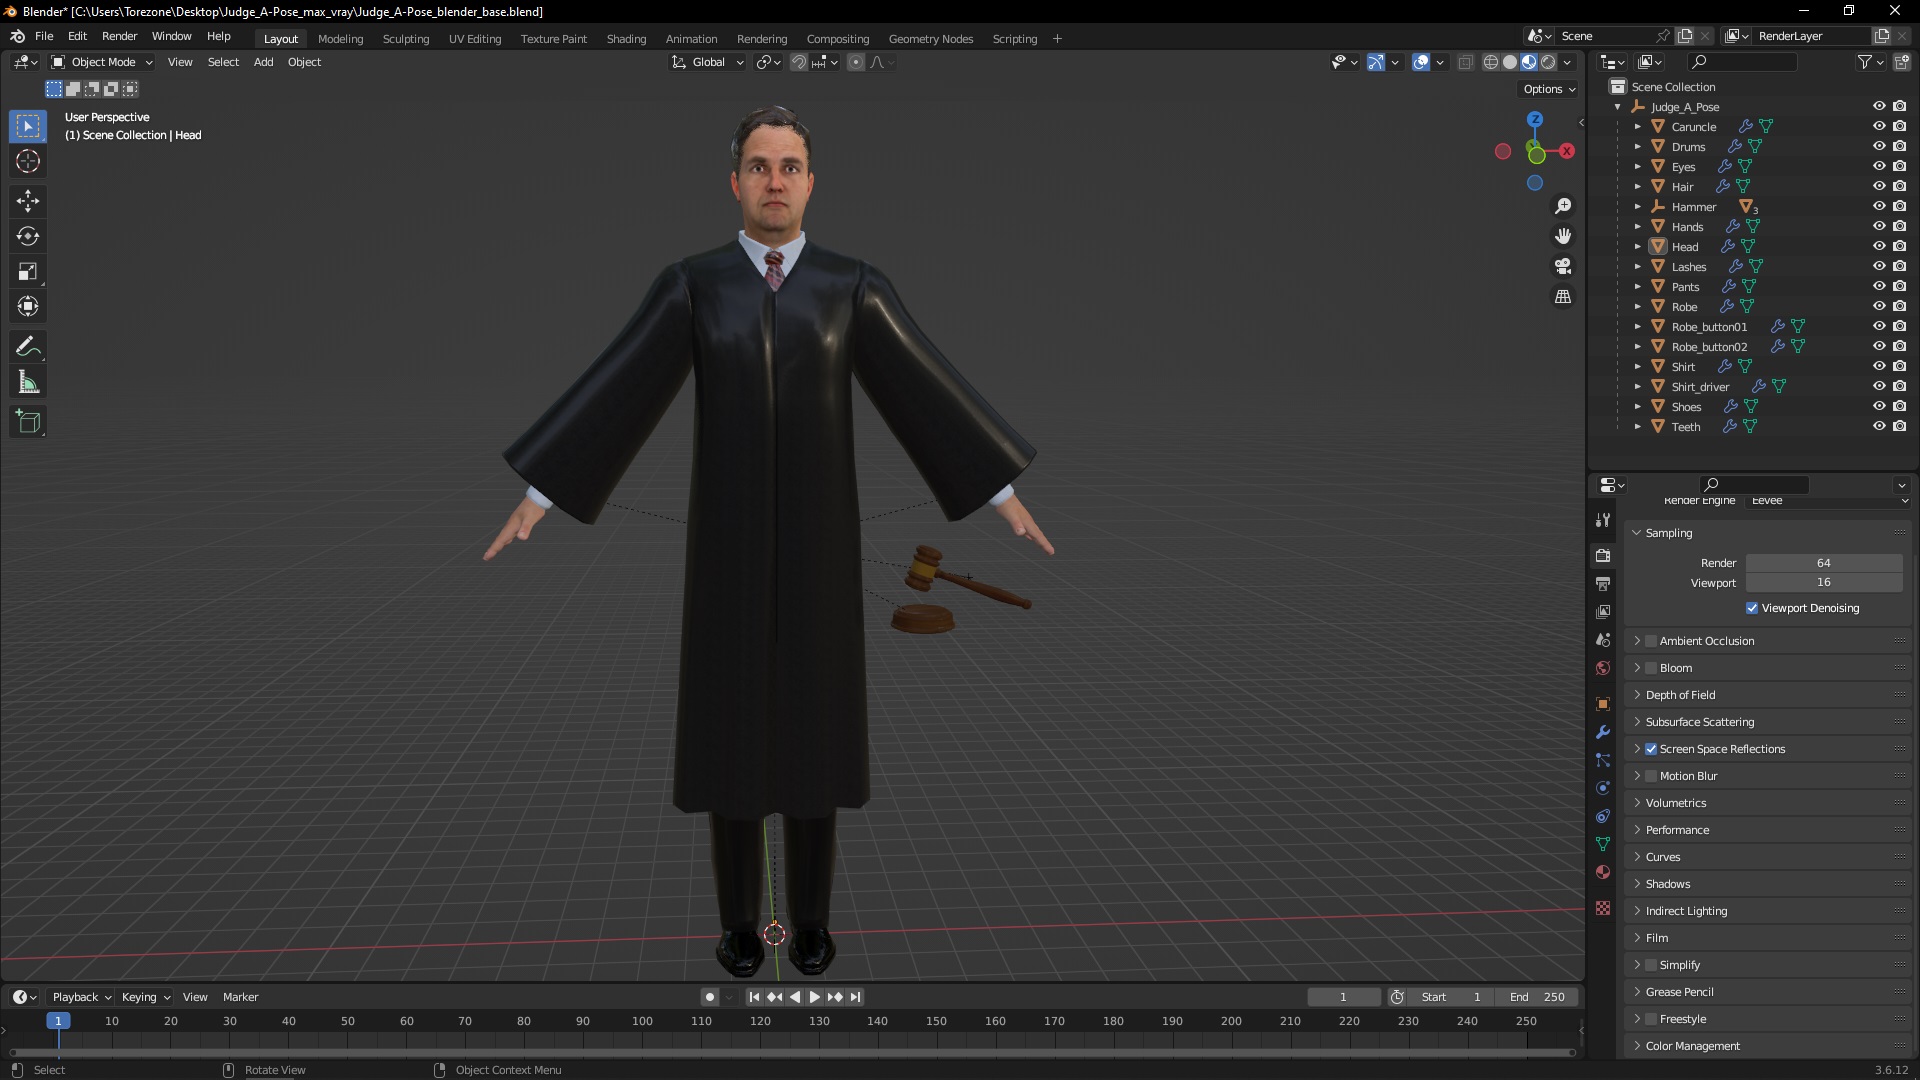Switch to the Geometry Nodes workspace tab

[930, 39]
